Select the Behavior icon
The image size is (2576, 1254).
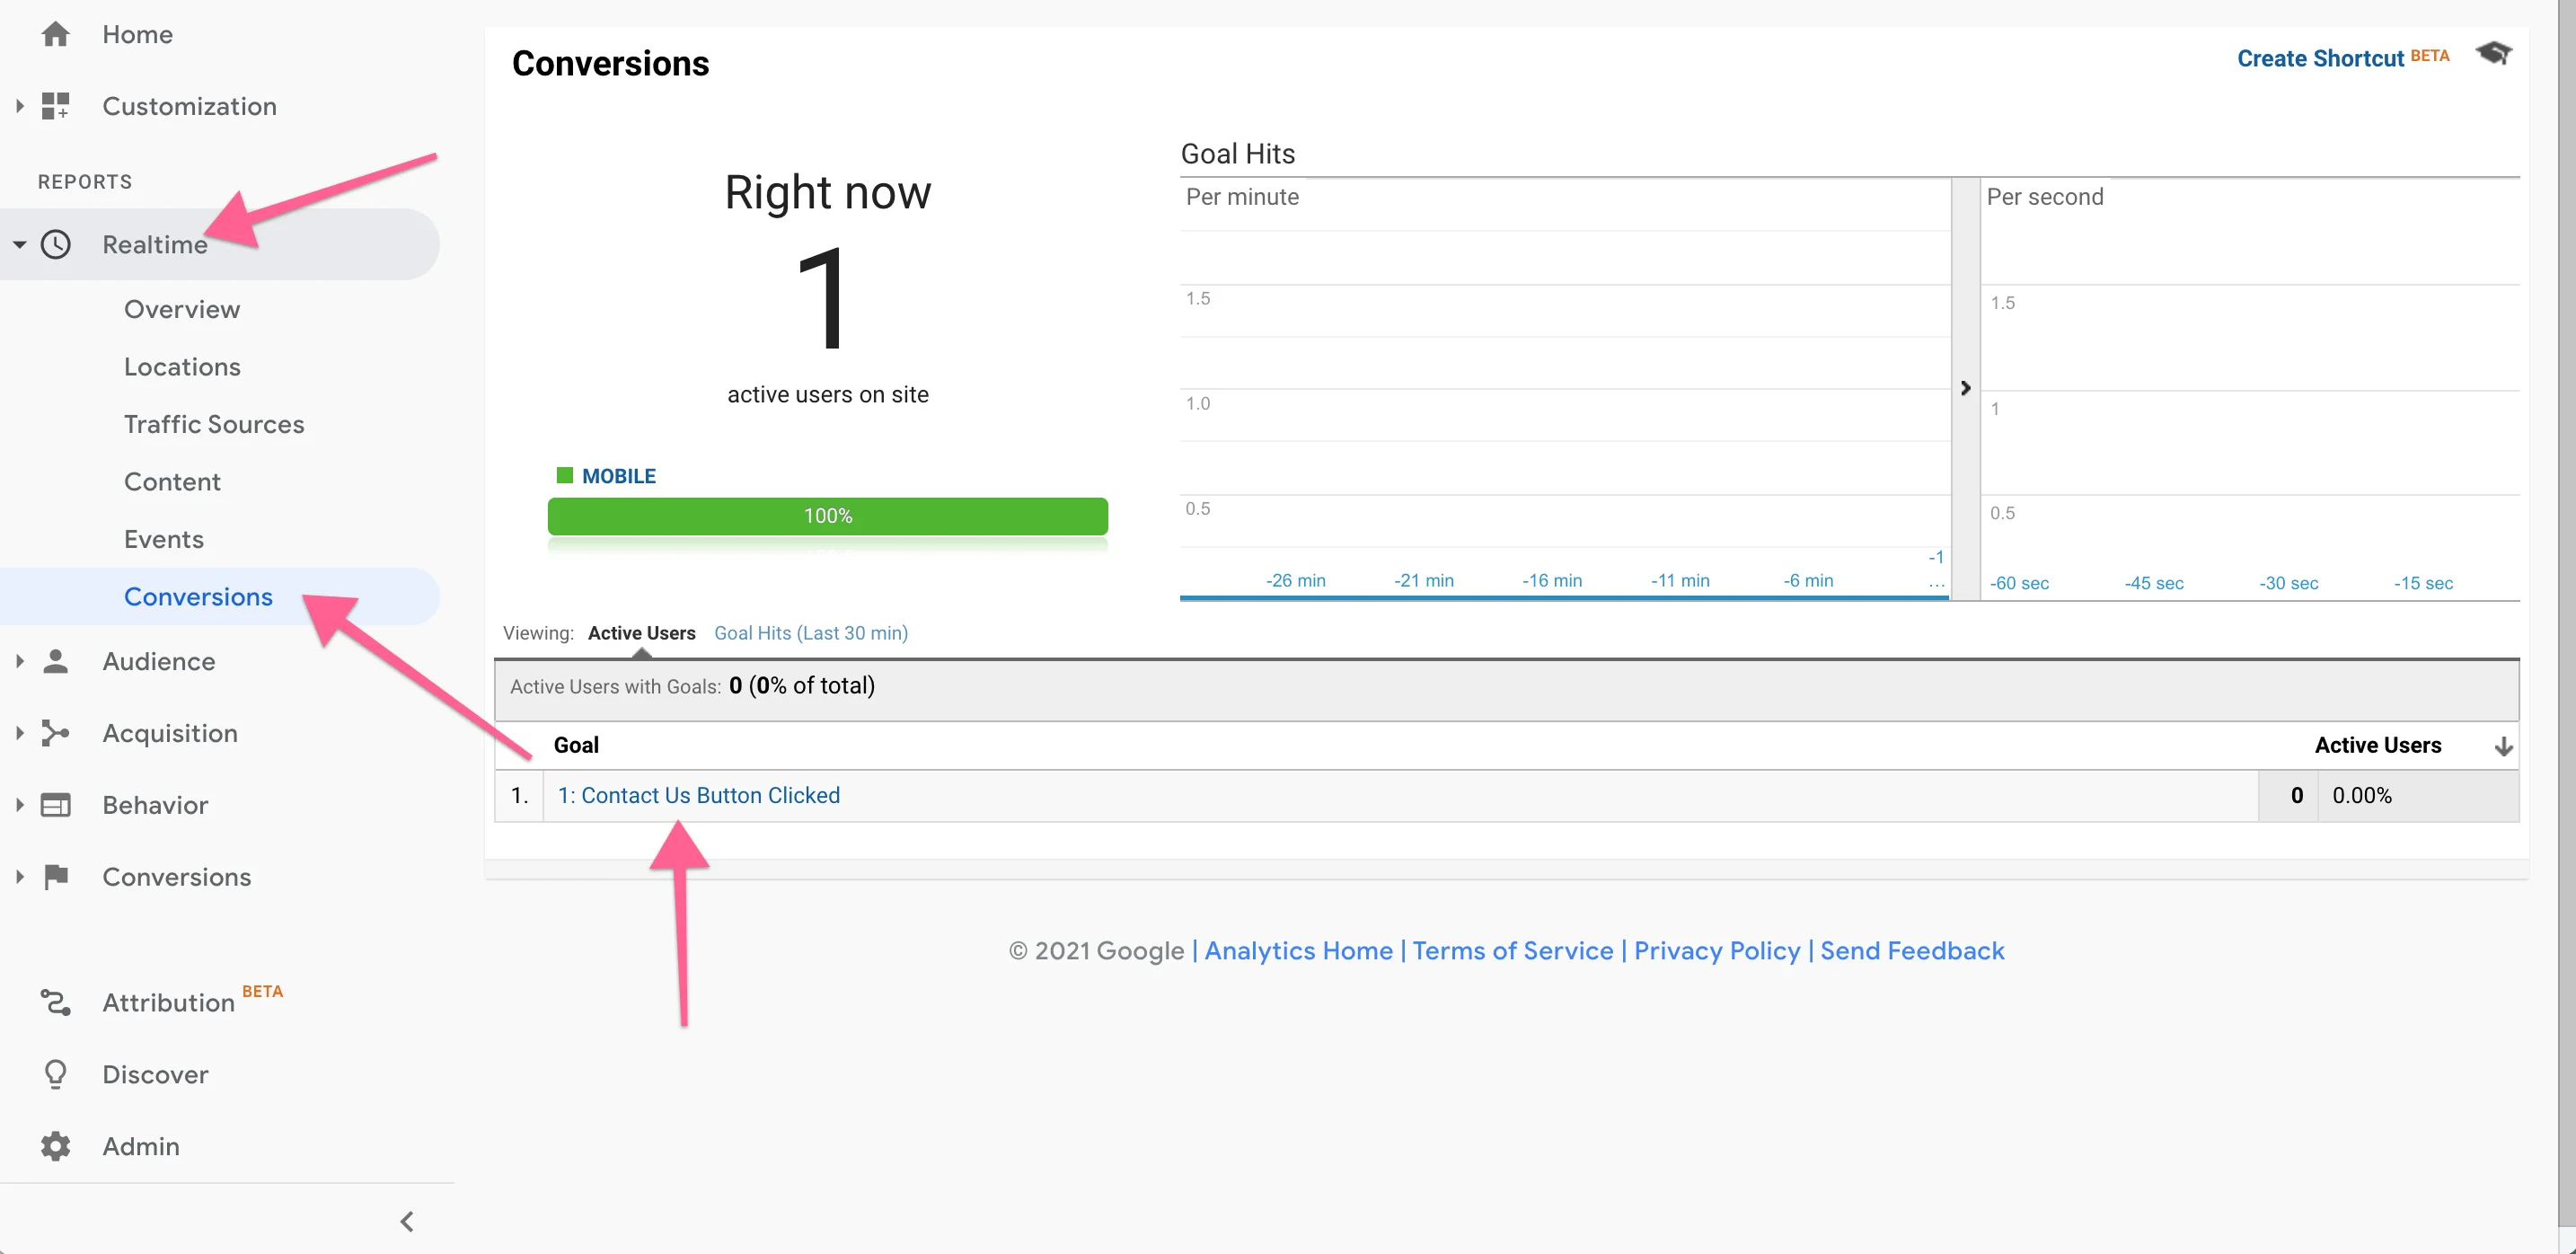[x=56, y=805]
